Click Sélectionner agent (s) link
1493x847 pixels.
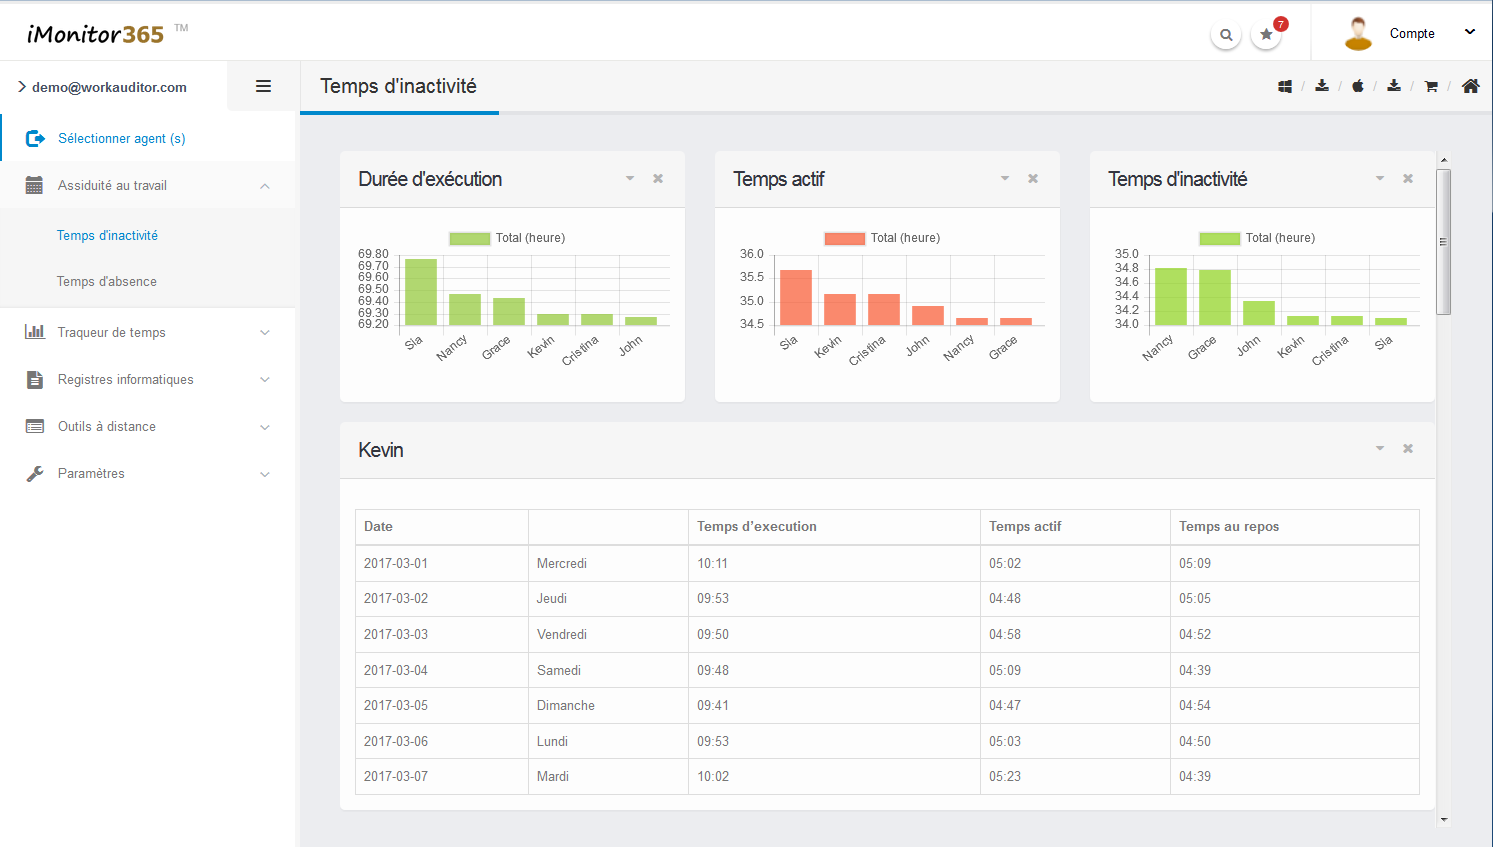(121, 139)
